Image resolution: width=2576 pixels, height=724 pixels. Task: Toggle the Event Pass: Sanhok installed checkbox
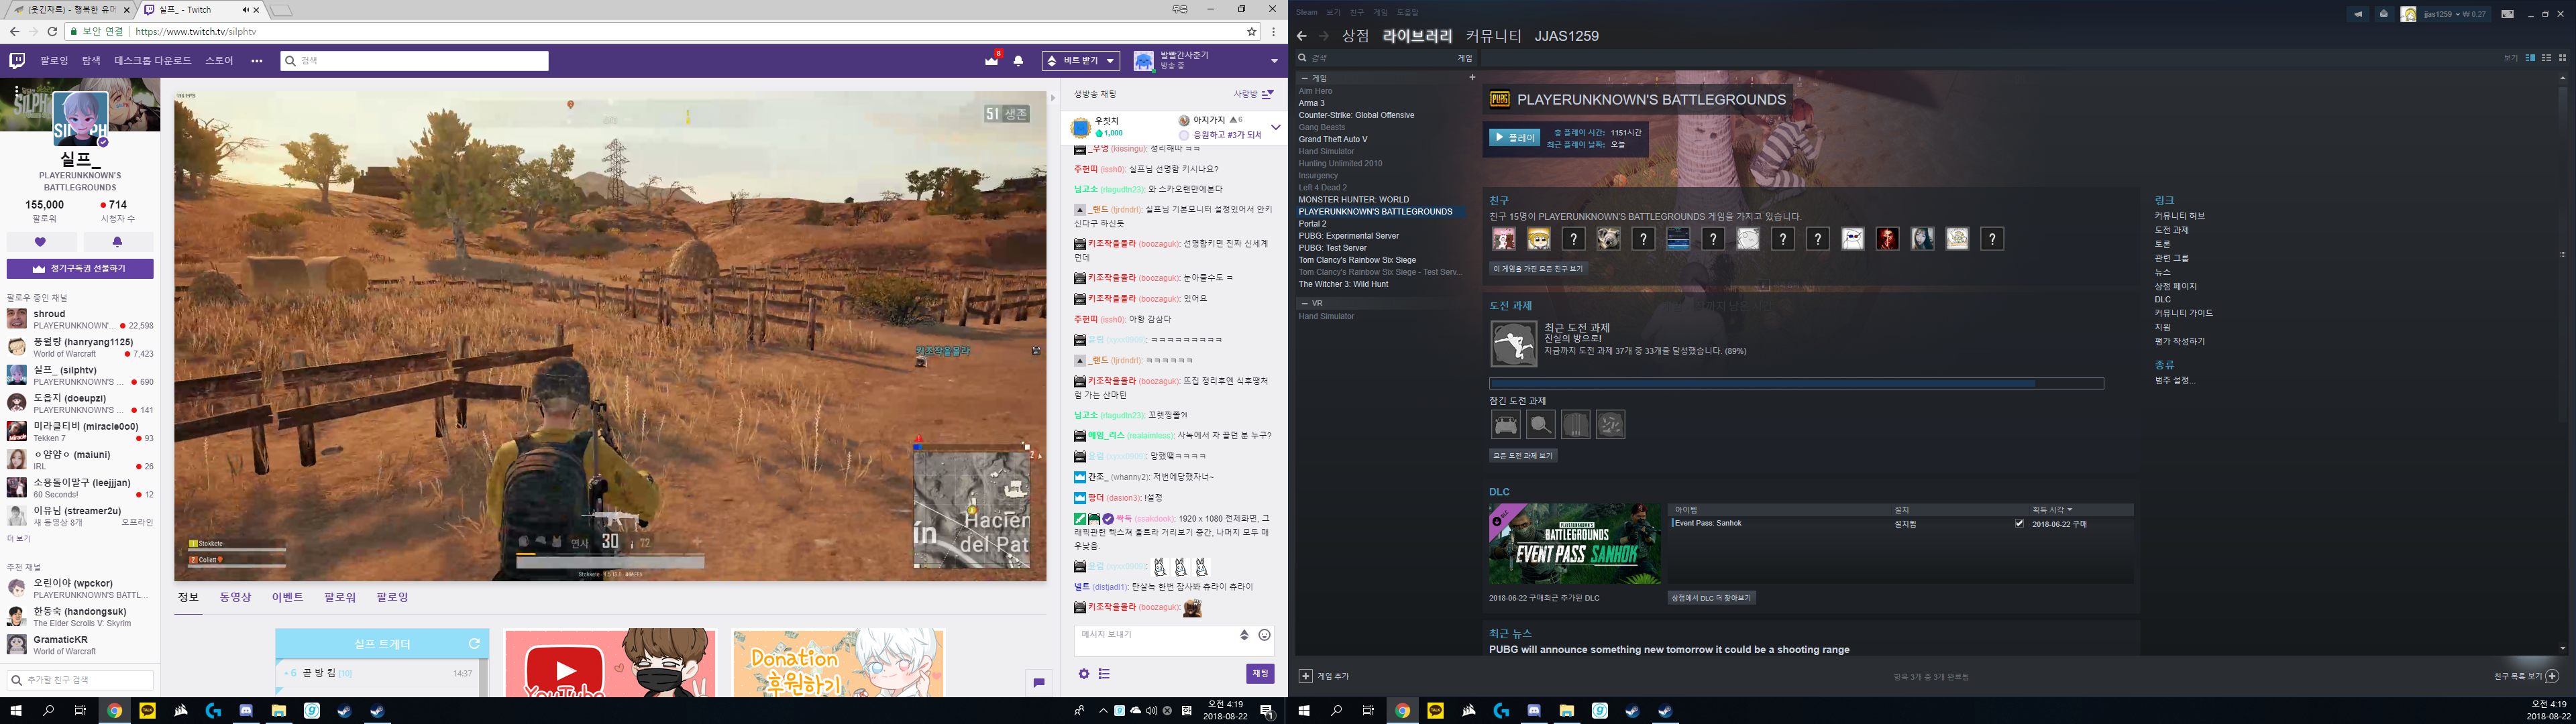[2019, 523]
